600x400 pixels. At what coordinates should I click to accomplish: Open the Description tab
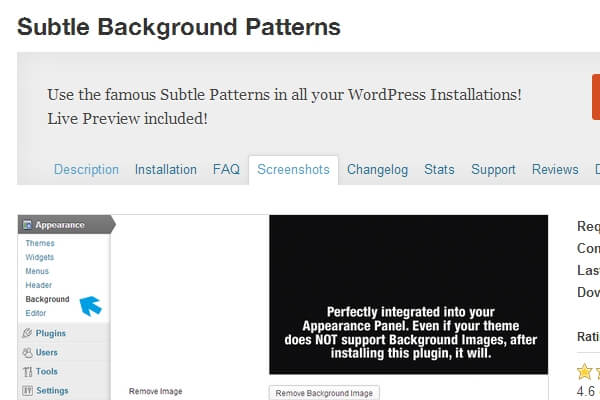86,170
